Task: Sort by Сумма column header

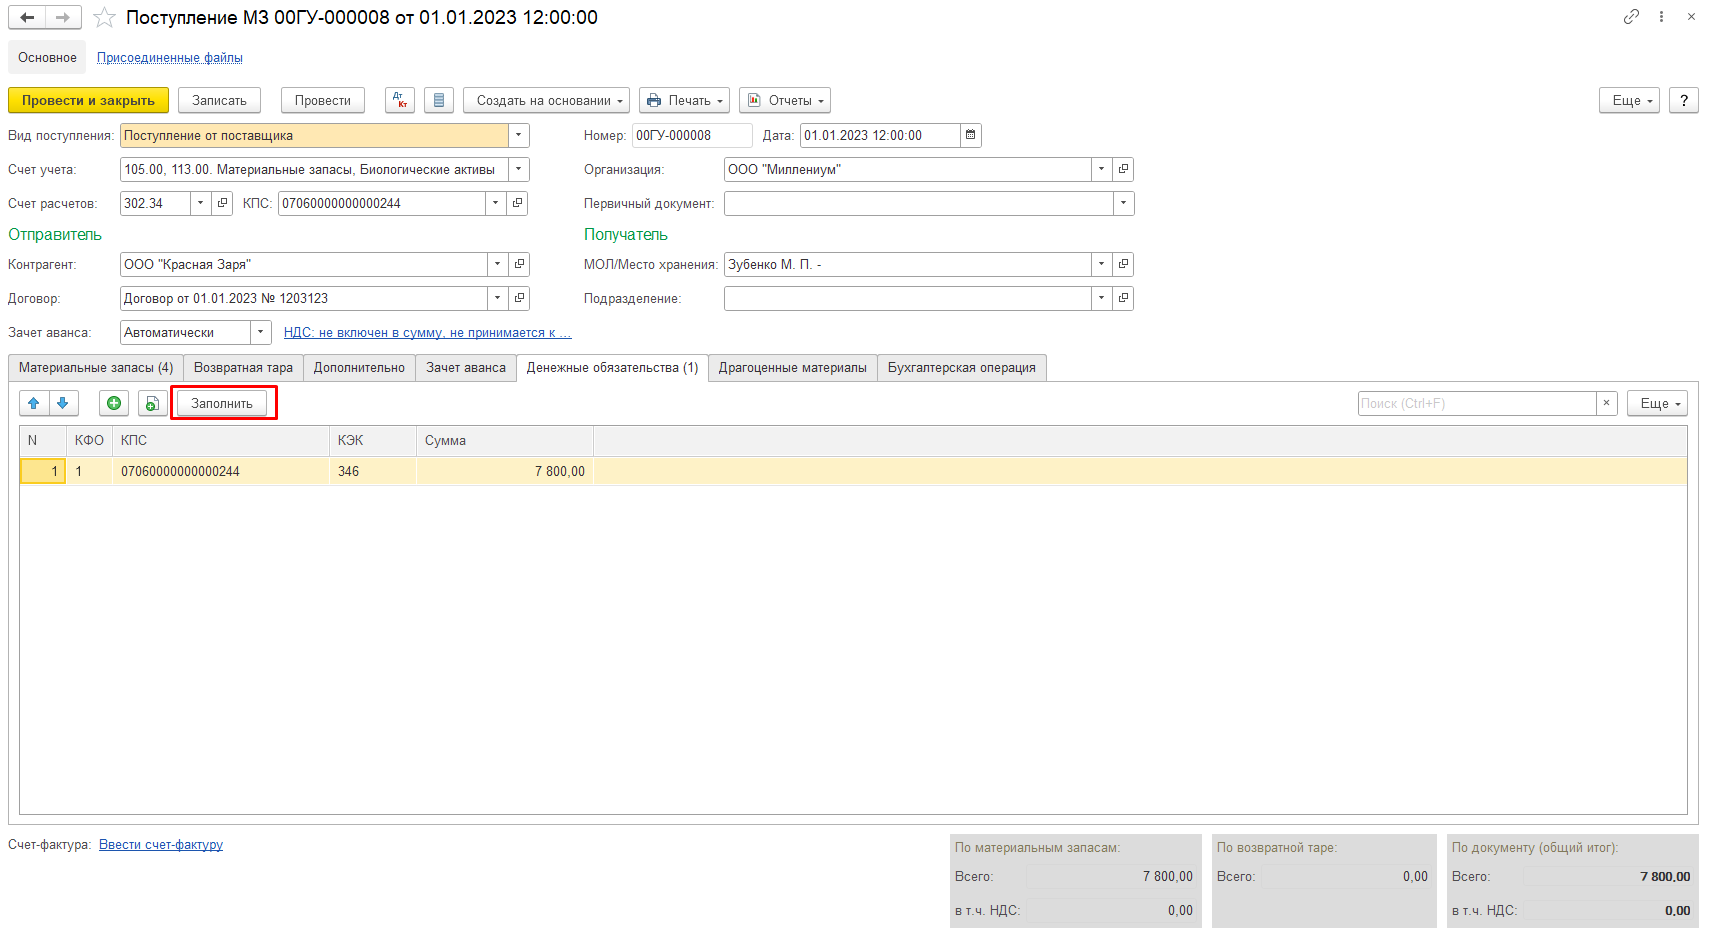Action: 505,440
